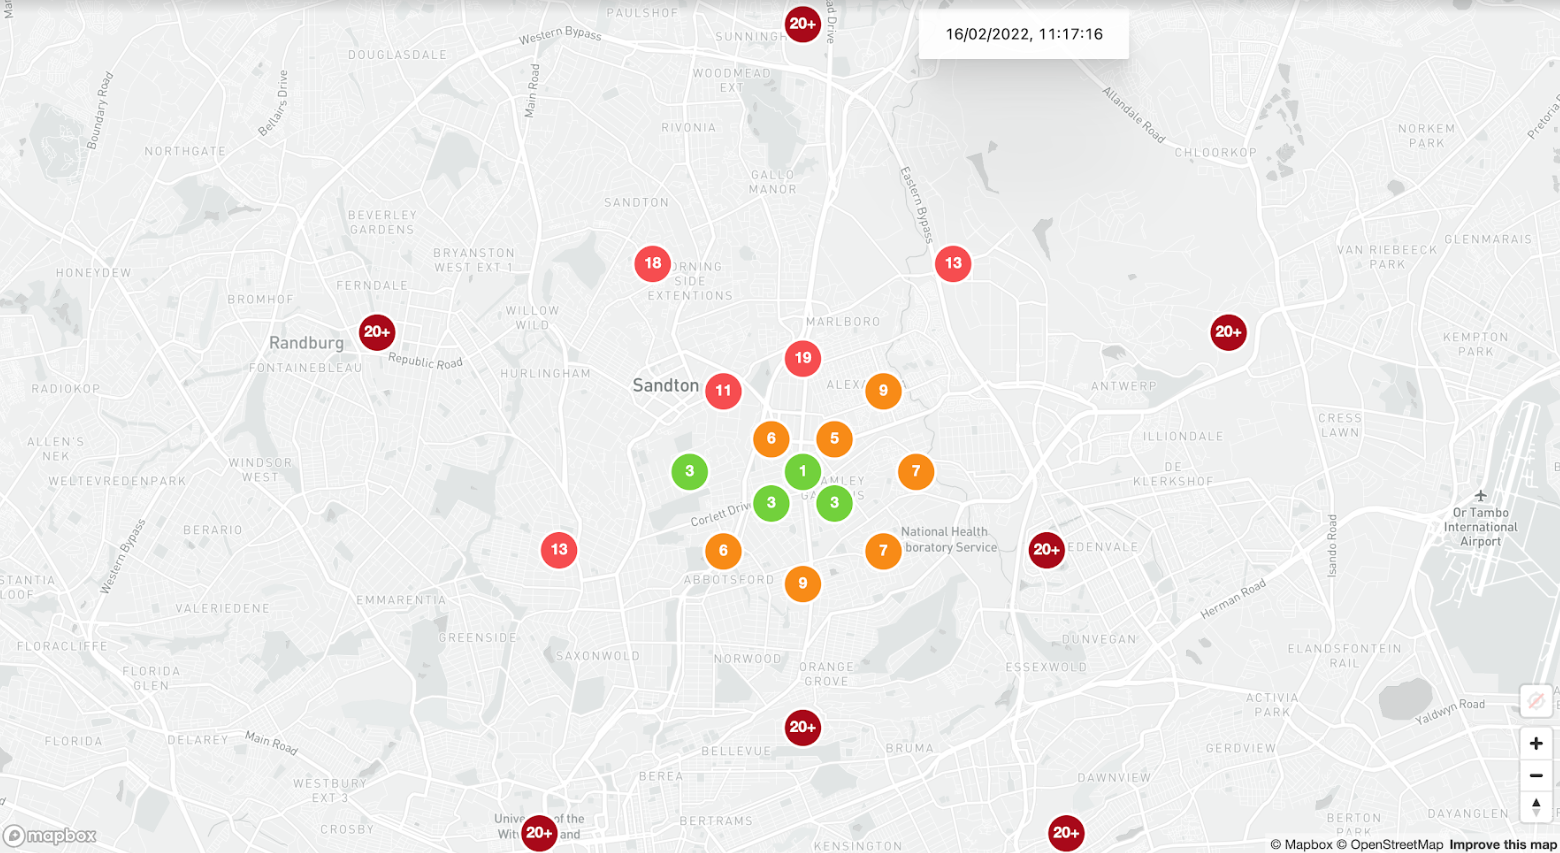
Task: Click the 13 marker above Emmarentia
Action: (559, 550)
